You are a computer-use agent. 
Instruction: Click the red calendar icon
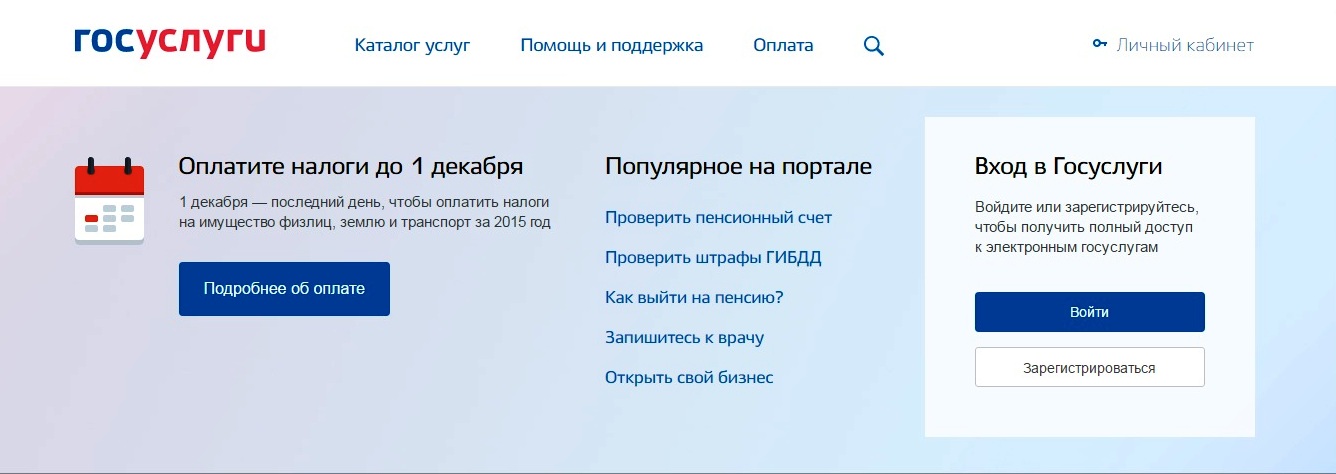[110, 200]
